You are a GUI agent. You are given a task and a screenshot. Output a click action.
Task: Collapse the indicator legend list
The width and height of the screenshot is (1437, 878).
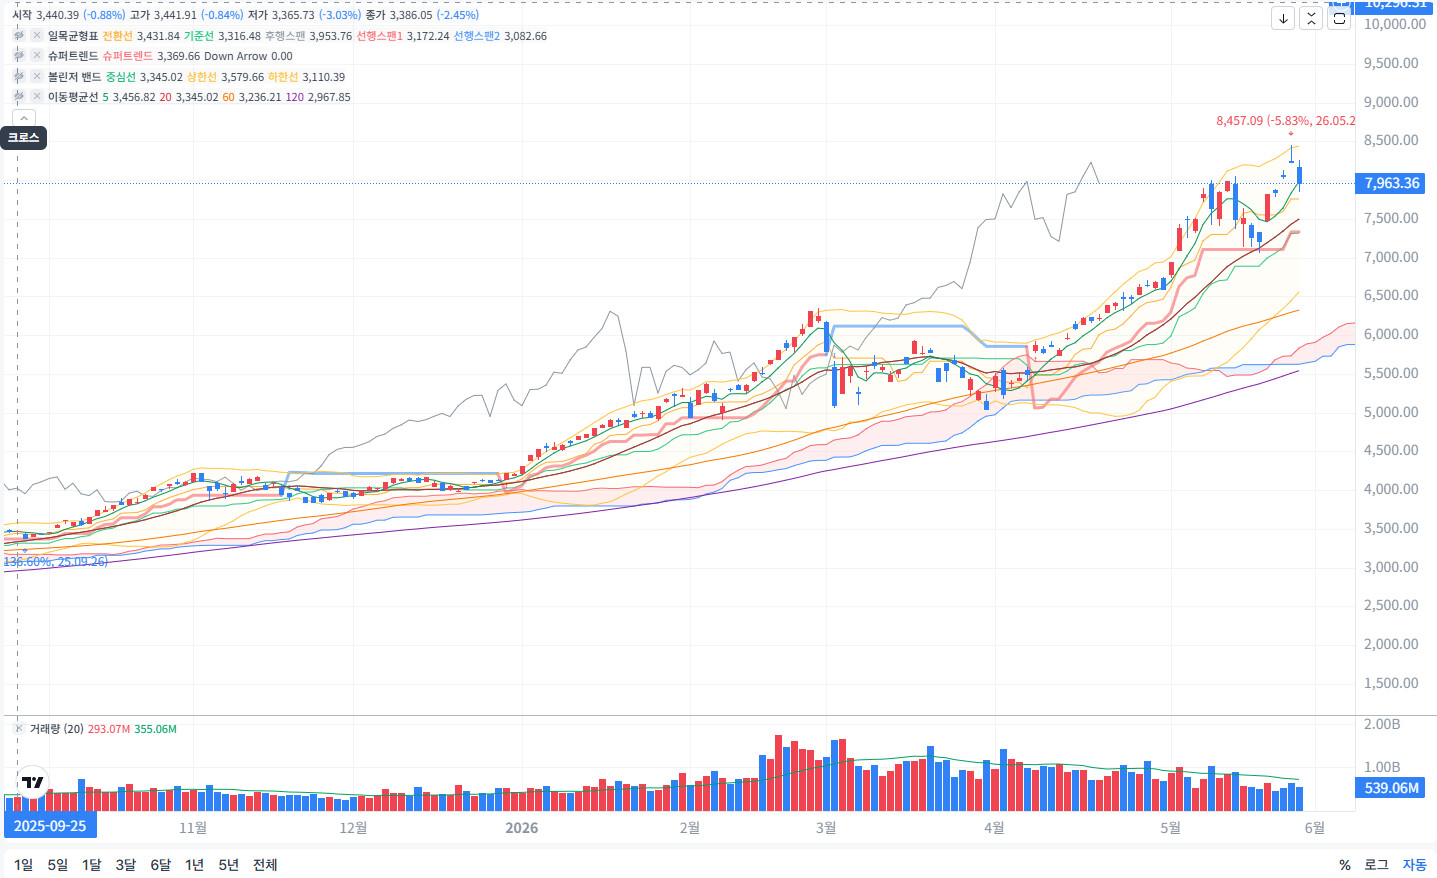click(x=23, y=118)
